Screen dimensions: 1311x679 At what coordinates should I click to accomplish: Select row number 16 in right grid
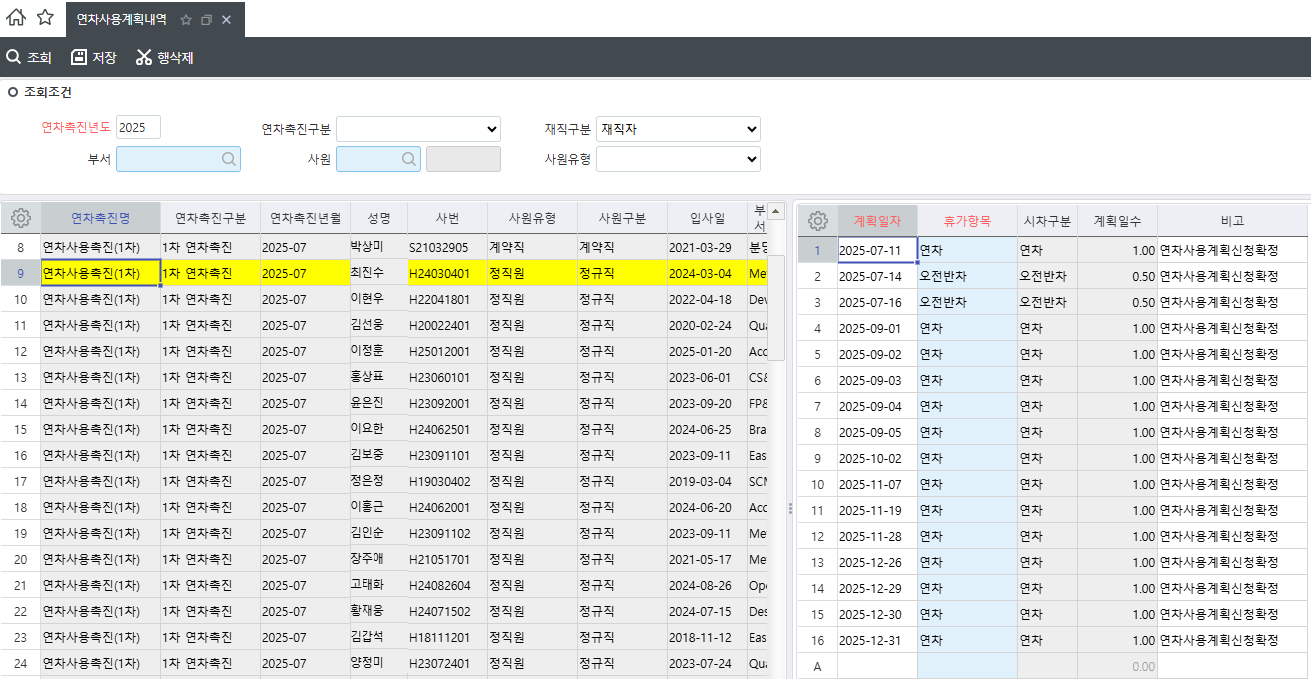[817, 640]
